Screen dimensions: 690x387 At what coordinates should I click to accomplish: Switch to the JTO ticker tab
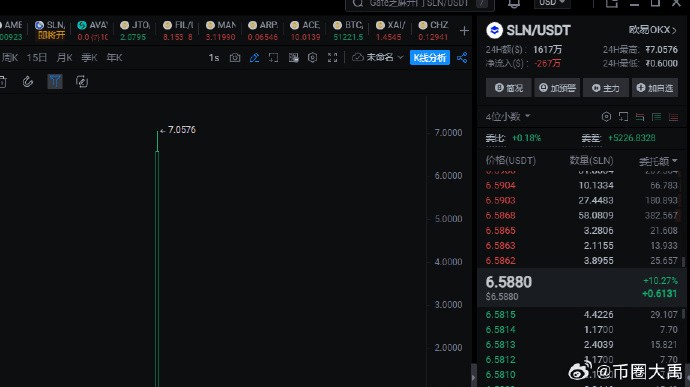coord(135,30)
